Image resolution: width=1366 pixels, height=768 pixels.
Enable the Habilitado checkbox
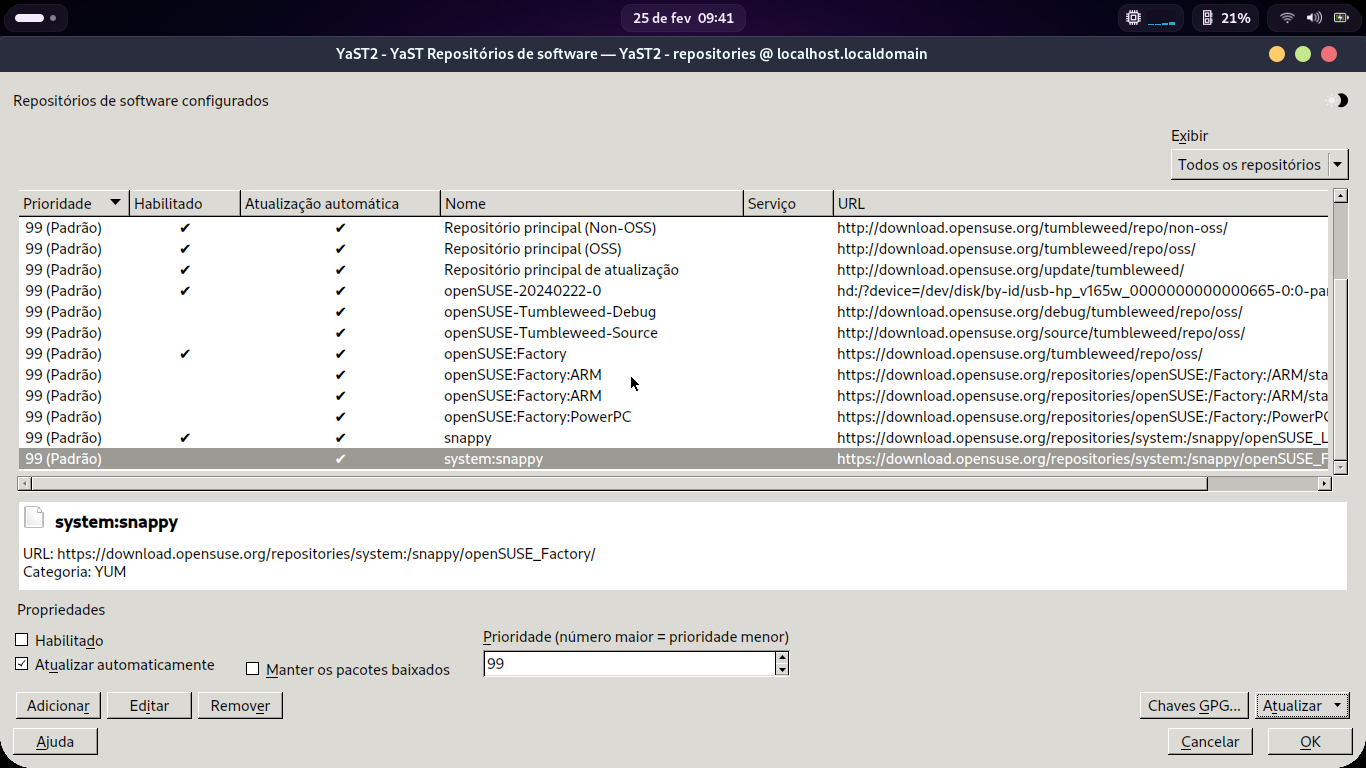22,640
